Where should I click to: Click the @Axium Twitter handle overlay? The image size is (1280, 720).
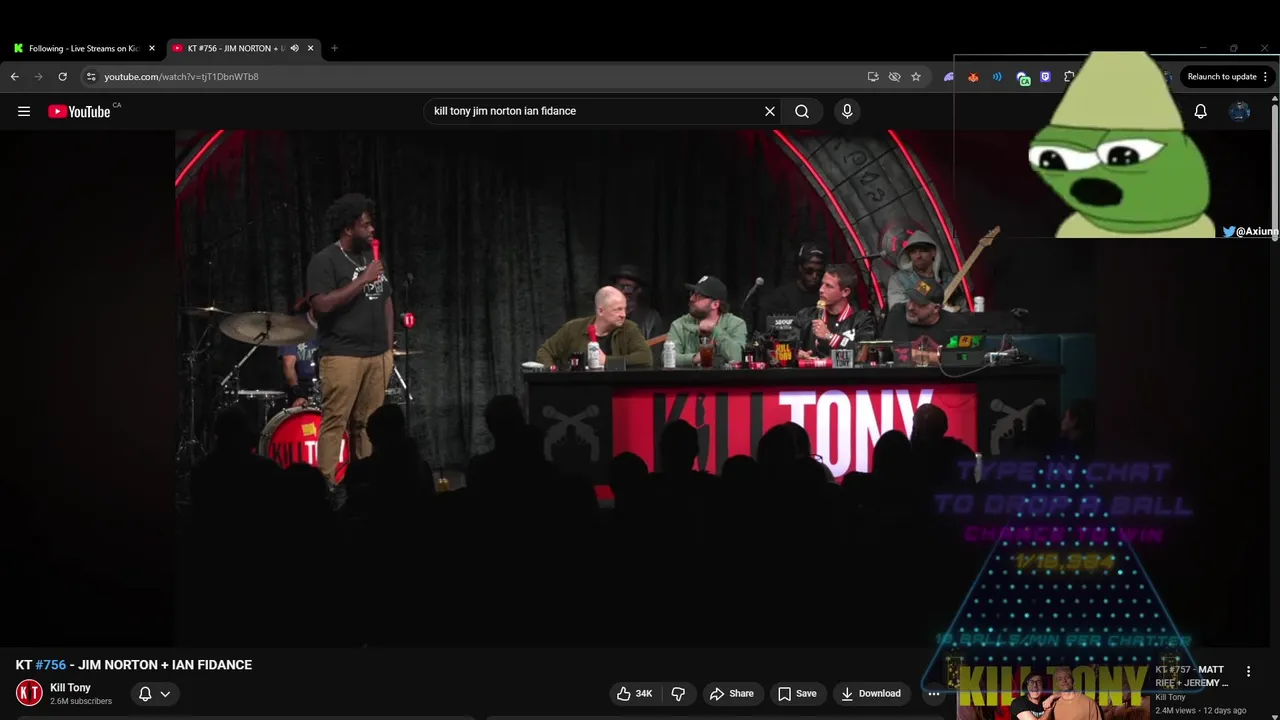pyautogui.click(x=1251, y=231)
